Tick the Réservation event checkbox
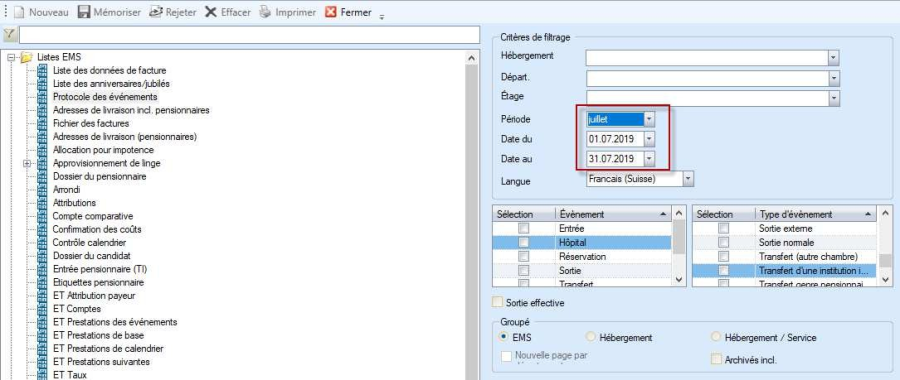The height and width of the screenshot is (380, 900). (x=523, y=256)
